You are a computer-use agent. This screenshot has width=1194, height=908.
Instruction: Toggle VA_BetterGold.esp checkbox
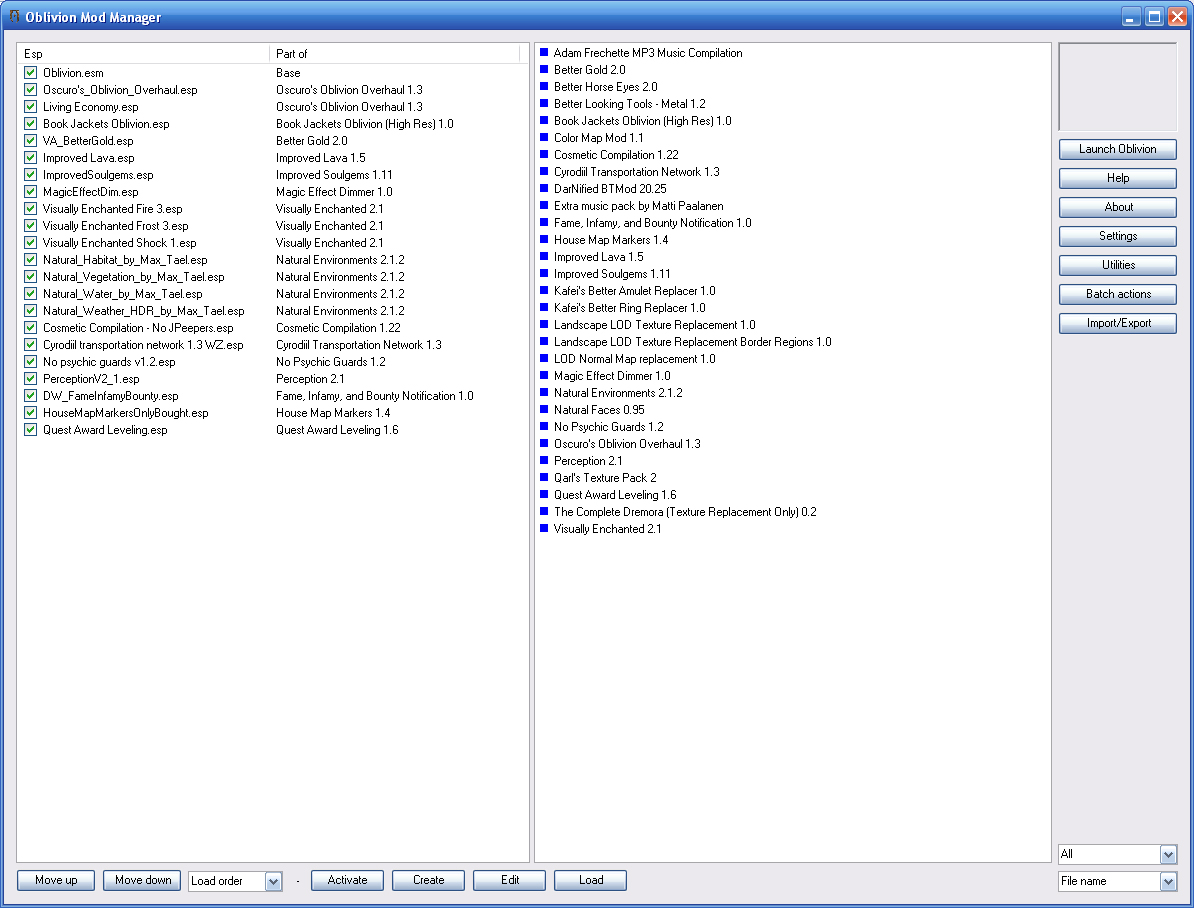click(x=30, y=140)
